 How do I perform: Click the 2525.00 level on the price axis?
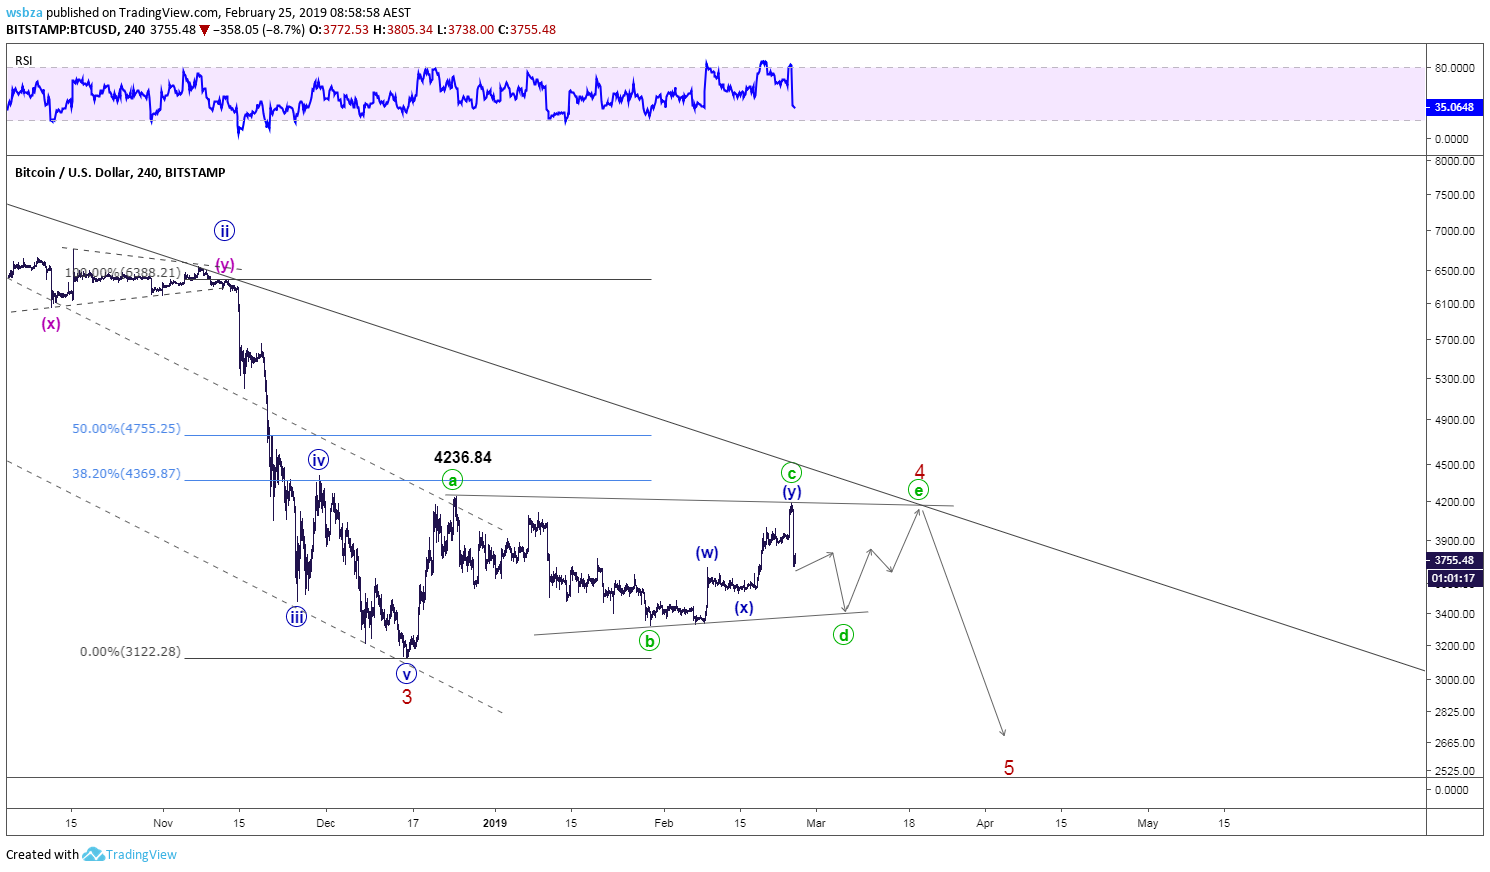pyautogui.click(x=1455, y=771)
